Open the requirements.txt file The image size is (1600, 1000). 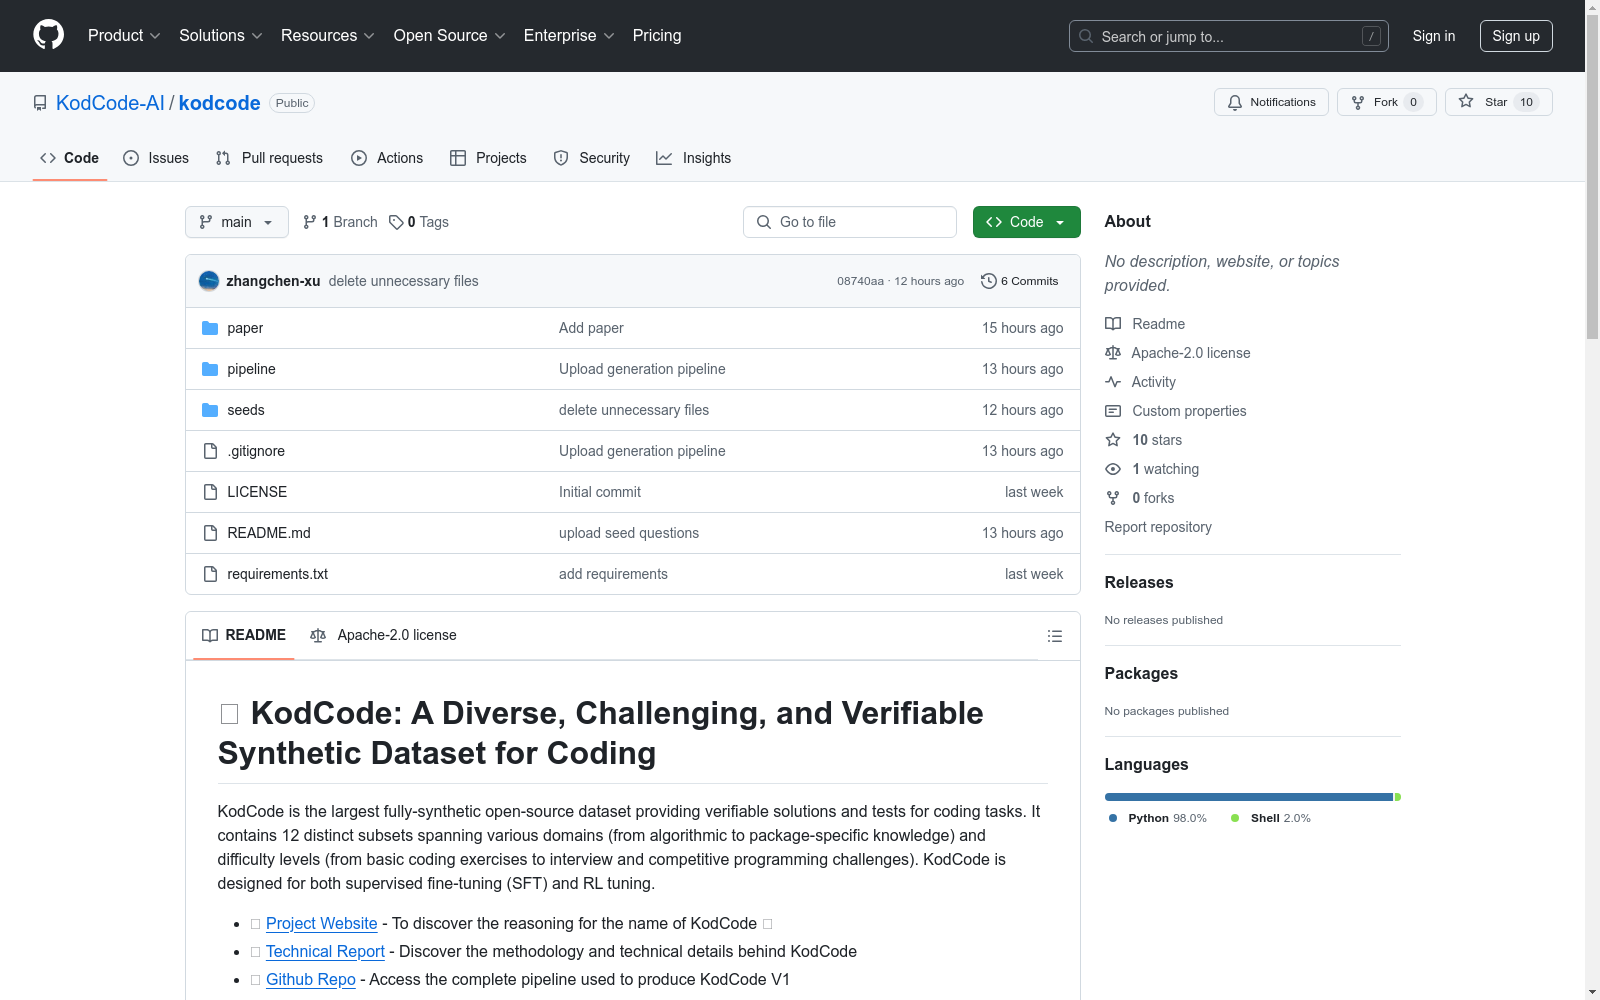[x=278, y=574]
